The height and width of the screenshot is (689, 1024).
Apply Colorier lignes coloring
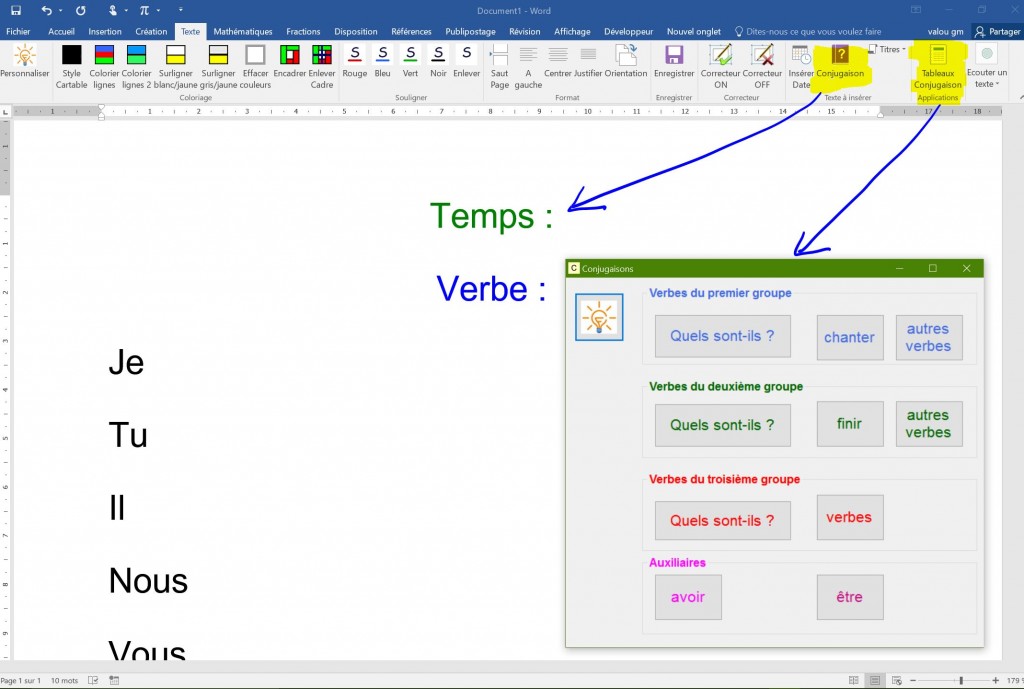[104, 55]
